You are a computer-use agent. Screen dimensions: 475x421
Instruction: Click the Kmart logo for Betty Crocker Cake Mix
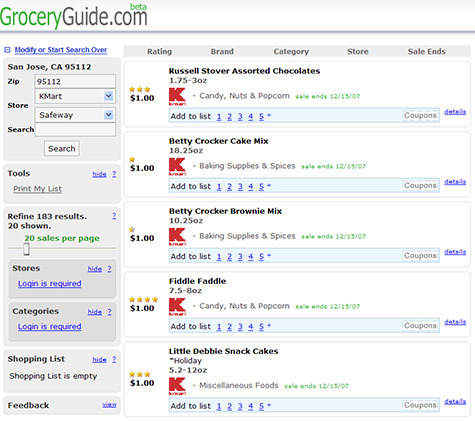[177, 166]
